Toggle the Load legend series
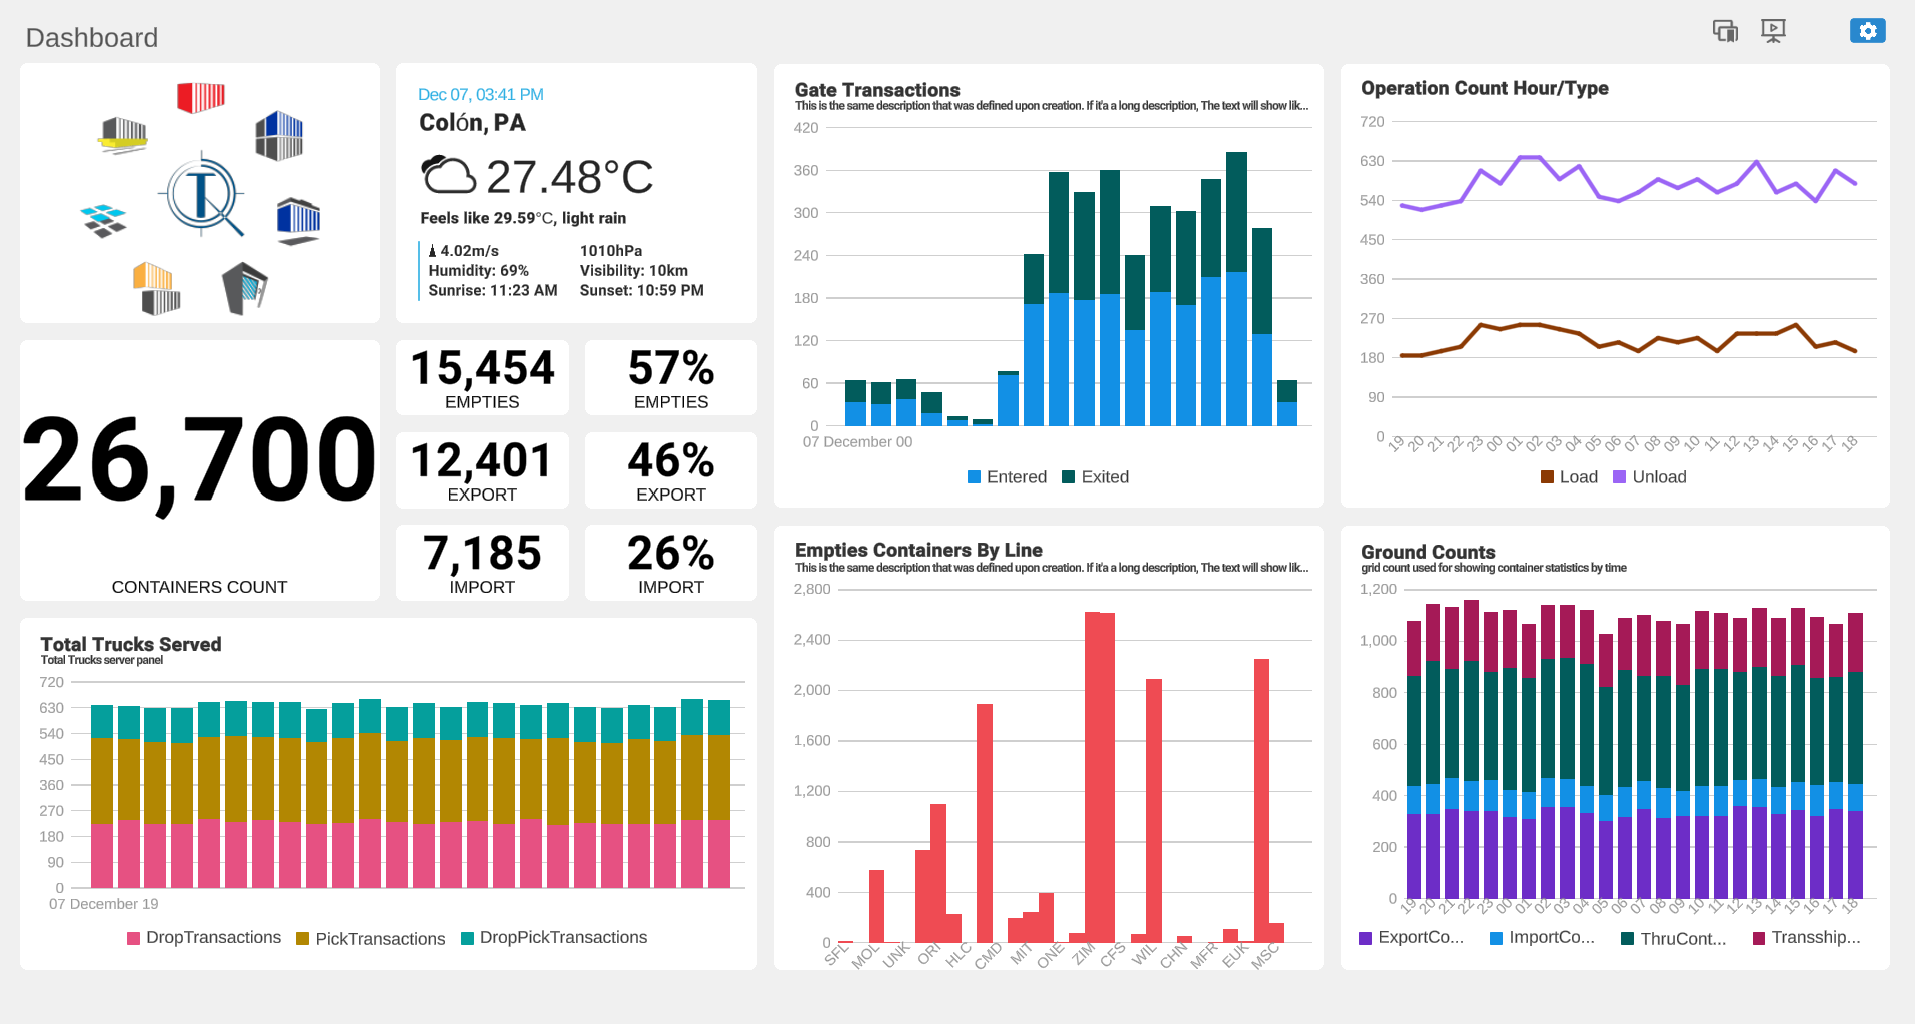Screen dimensions: 1915x1024 point(1569,477)
